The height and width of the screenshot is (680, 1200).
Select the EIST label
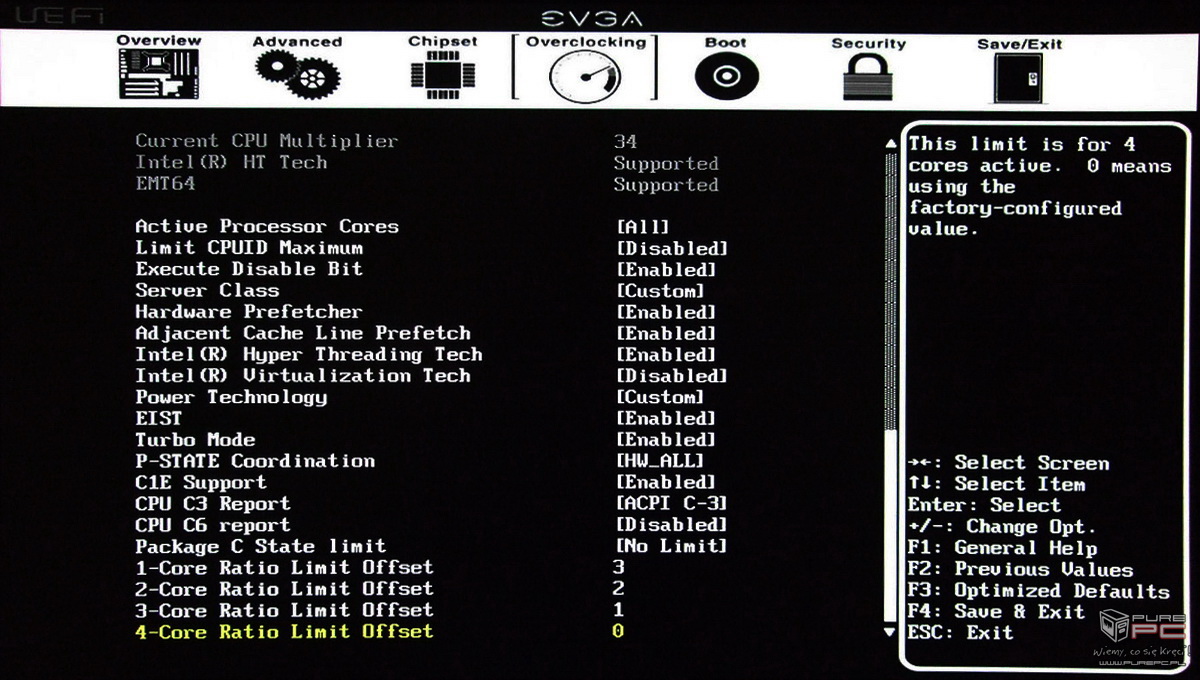pyautogui.click(x=159, y=418)
